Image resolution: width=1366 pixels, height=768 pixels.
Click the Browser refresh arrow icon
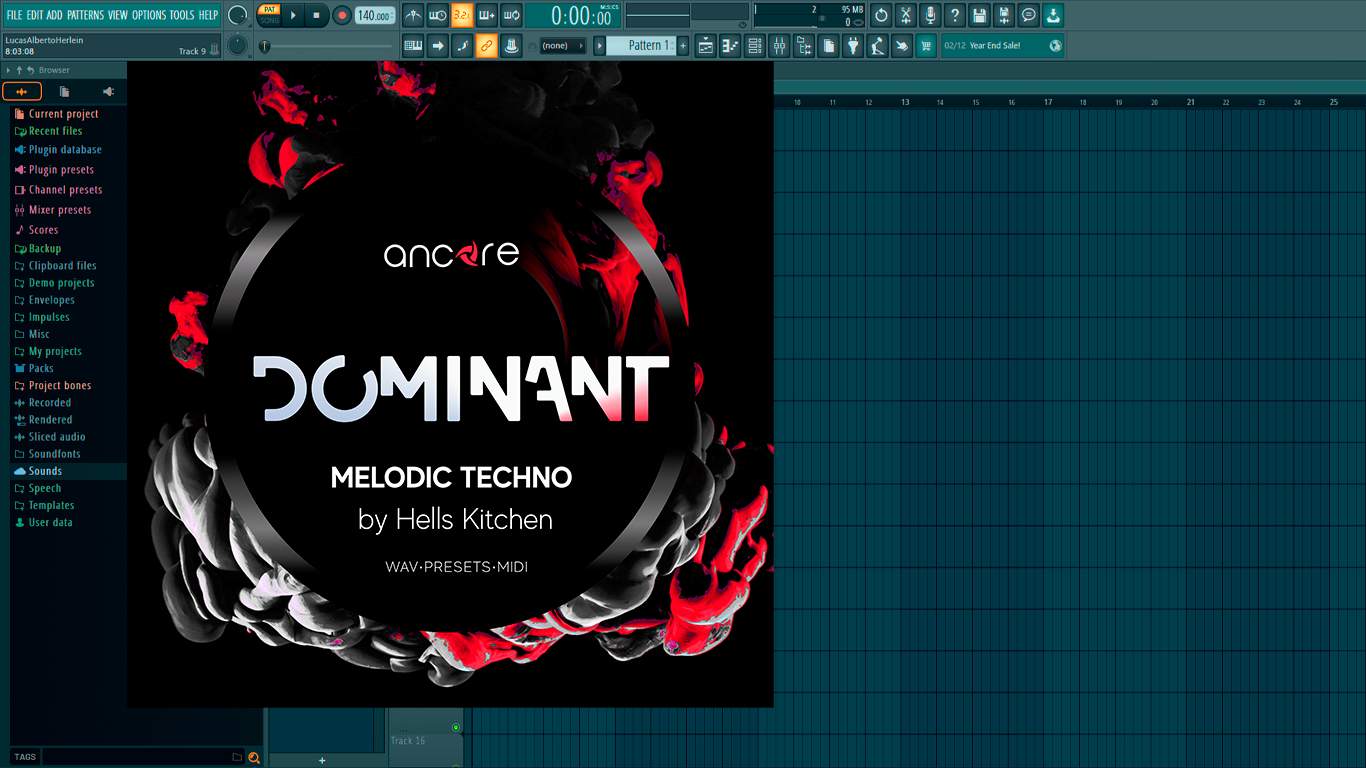click(31, 70)
